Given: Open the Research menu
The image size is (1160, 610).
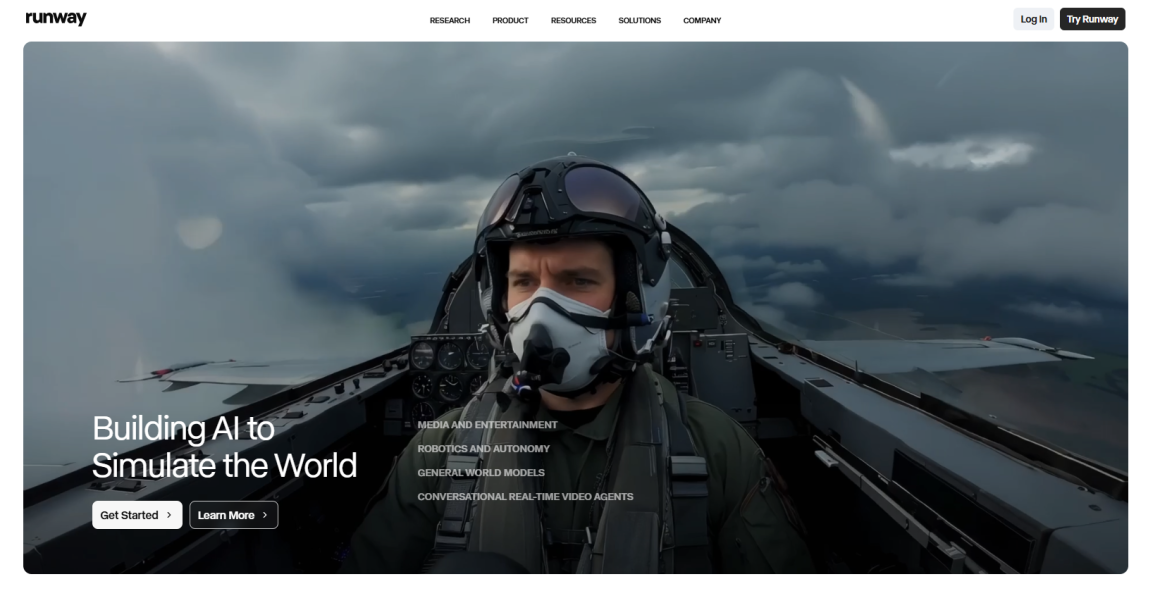Looking at the screenshot, I should 449,20.
